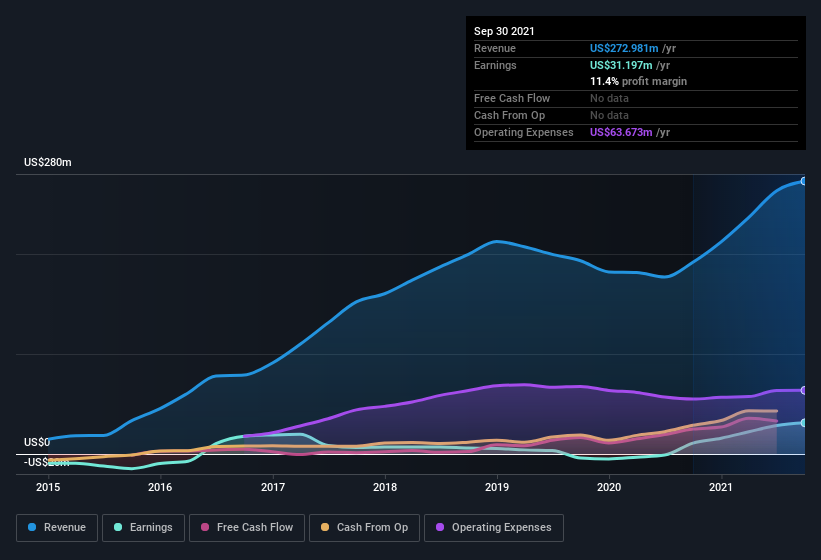Toggle Free Cash Flow series legend label
This screenshot has width=821, height=560.
254,527
